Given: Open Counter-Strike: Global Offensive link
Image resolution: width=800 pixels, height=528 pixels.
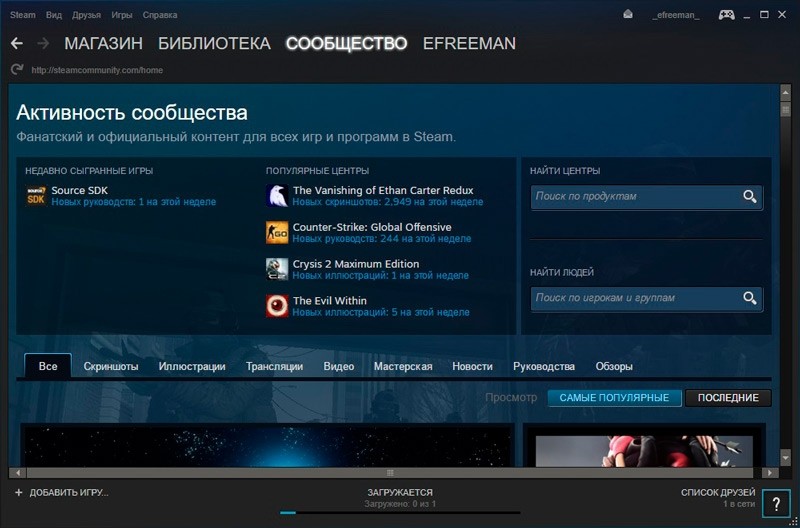Looking at the screenshot, I should coord(372,227).
